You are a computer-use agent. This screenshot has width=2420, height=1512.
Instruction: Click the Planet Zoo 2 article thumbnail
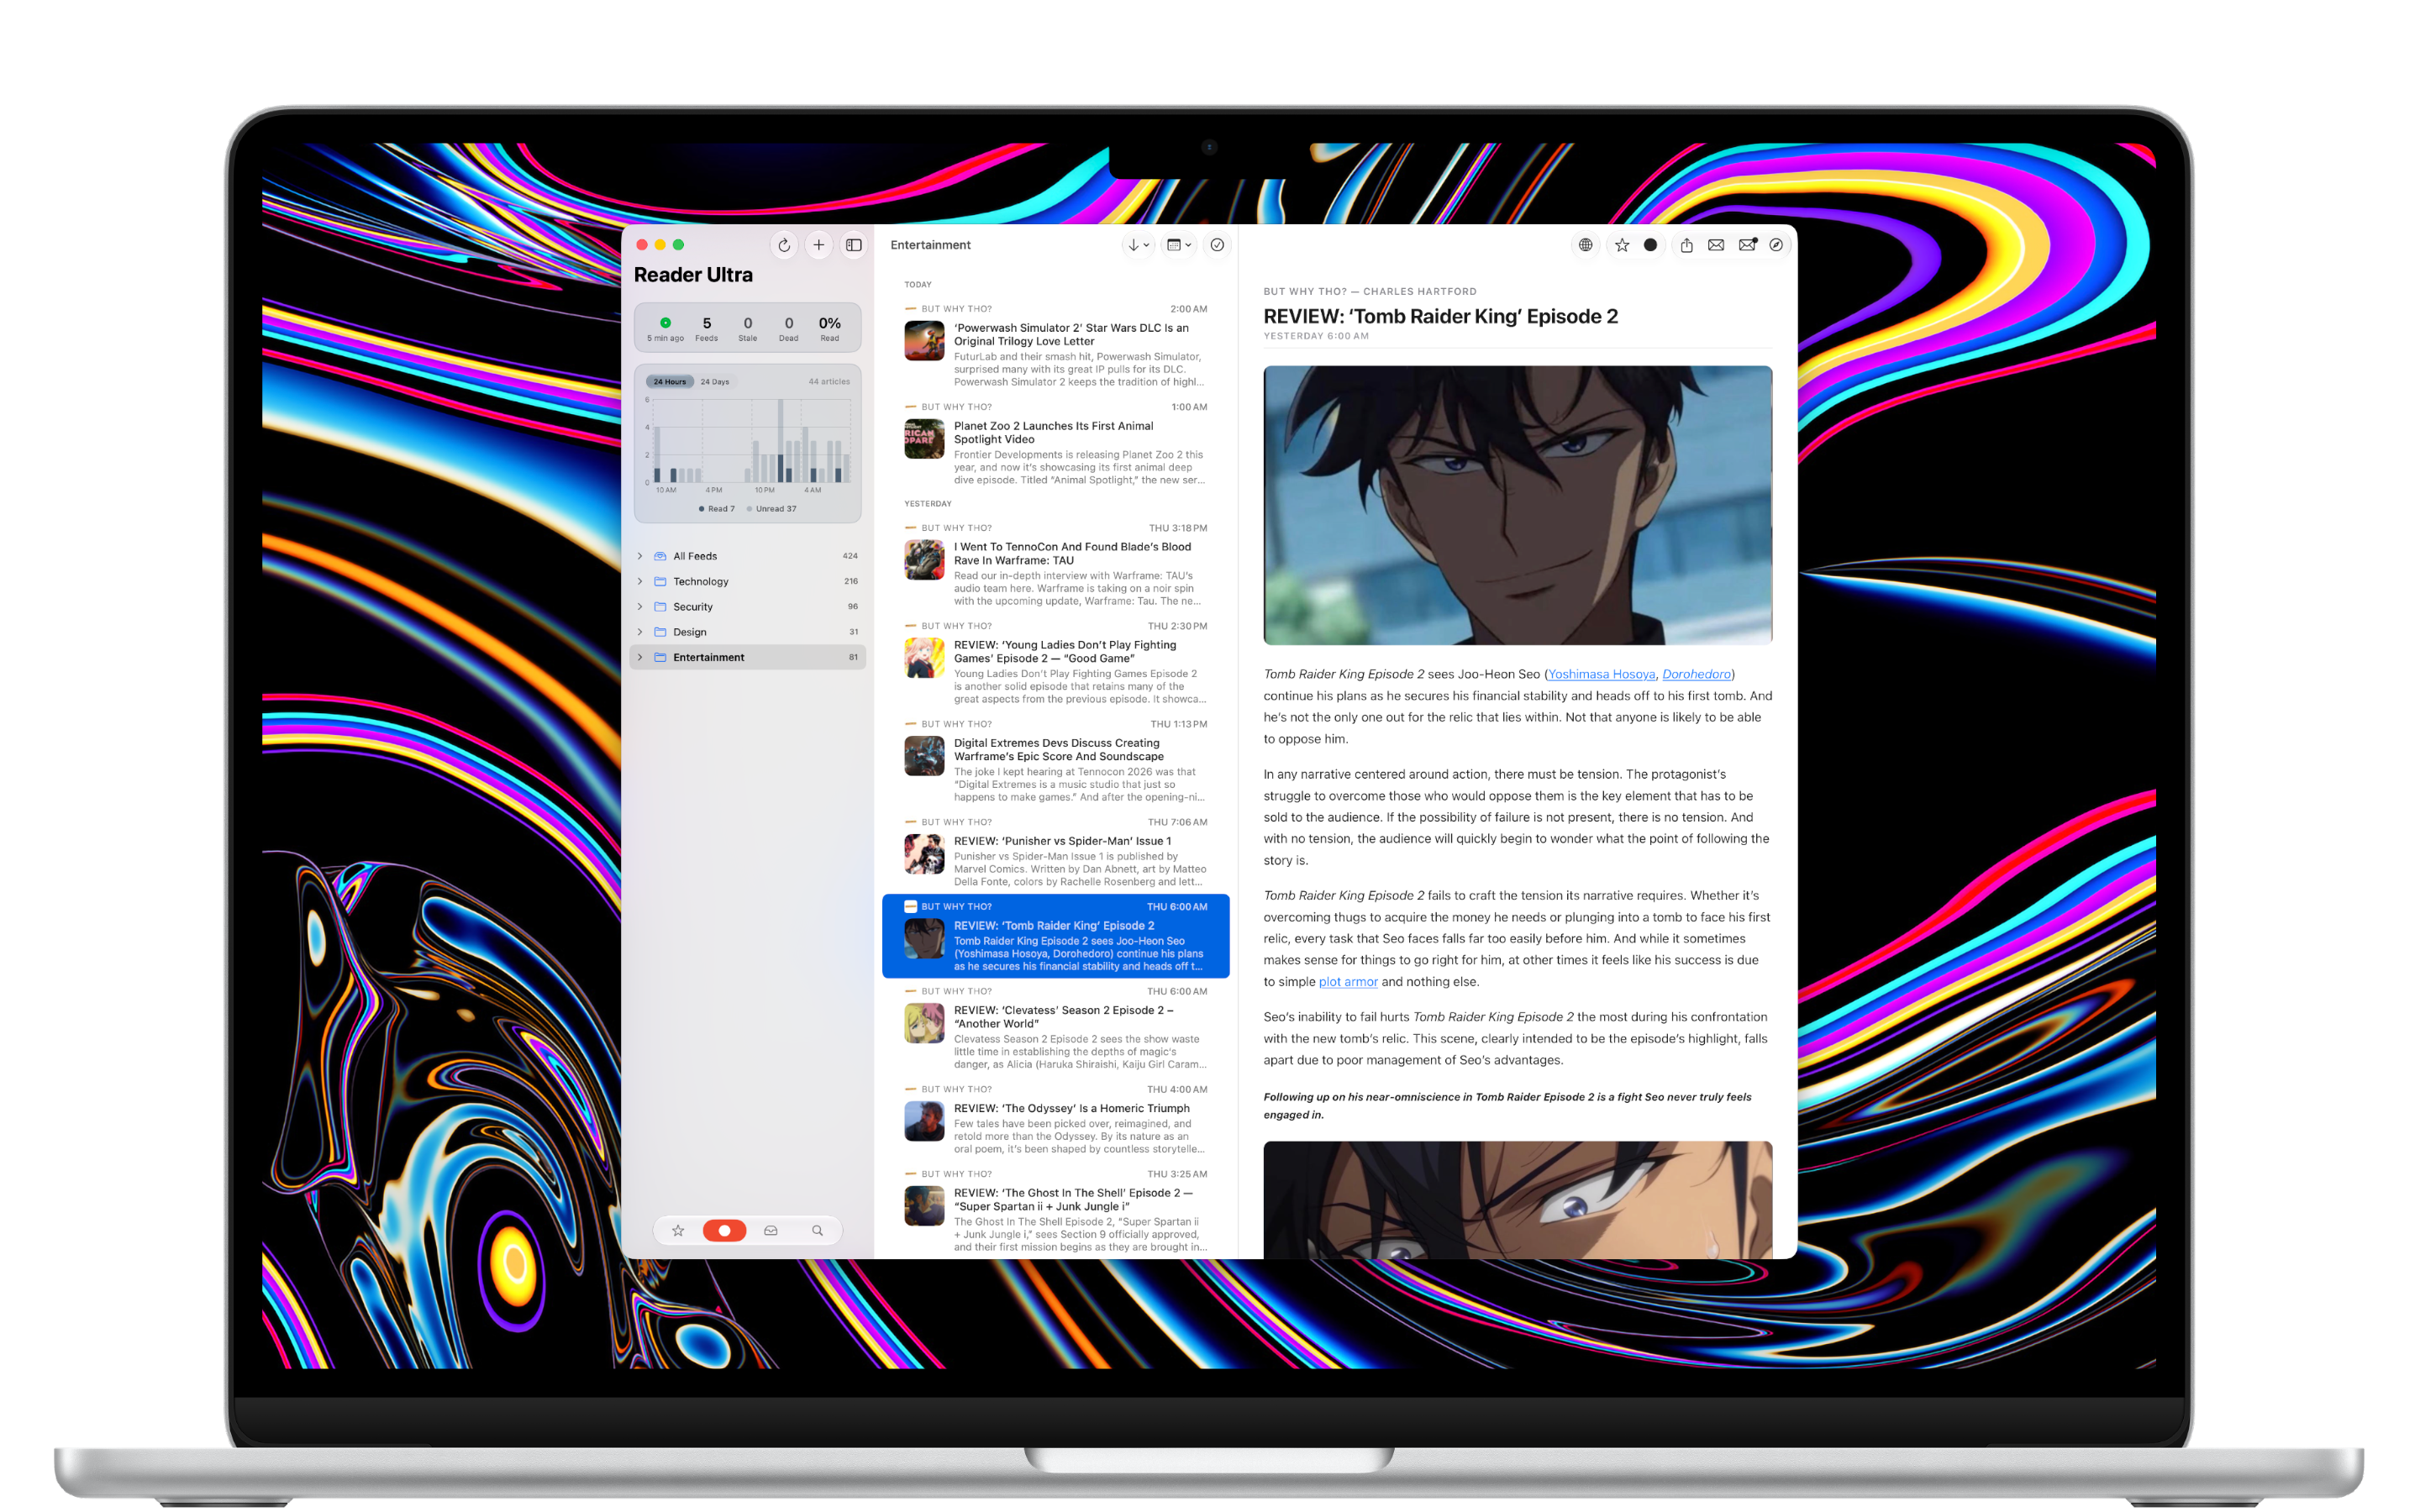[x=924, y=438]
